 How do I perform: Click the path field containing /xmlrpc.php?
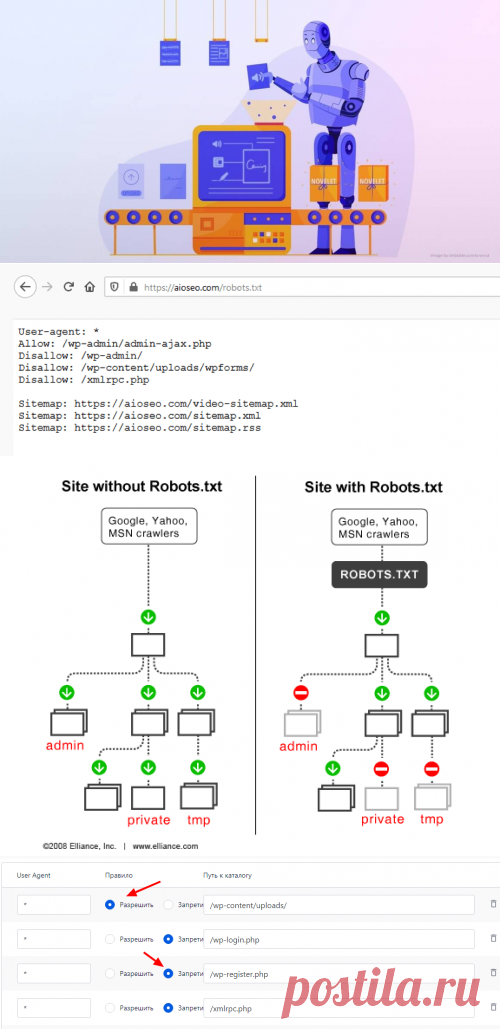(x=339, y=1008)
